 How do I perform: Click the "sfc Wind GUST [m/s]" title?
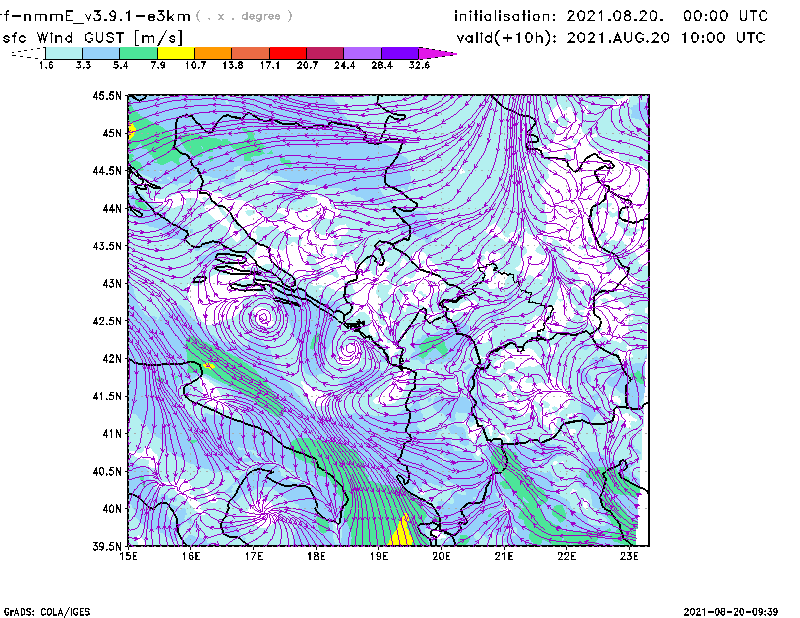tap(92, 38)
